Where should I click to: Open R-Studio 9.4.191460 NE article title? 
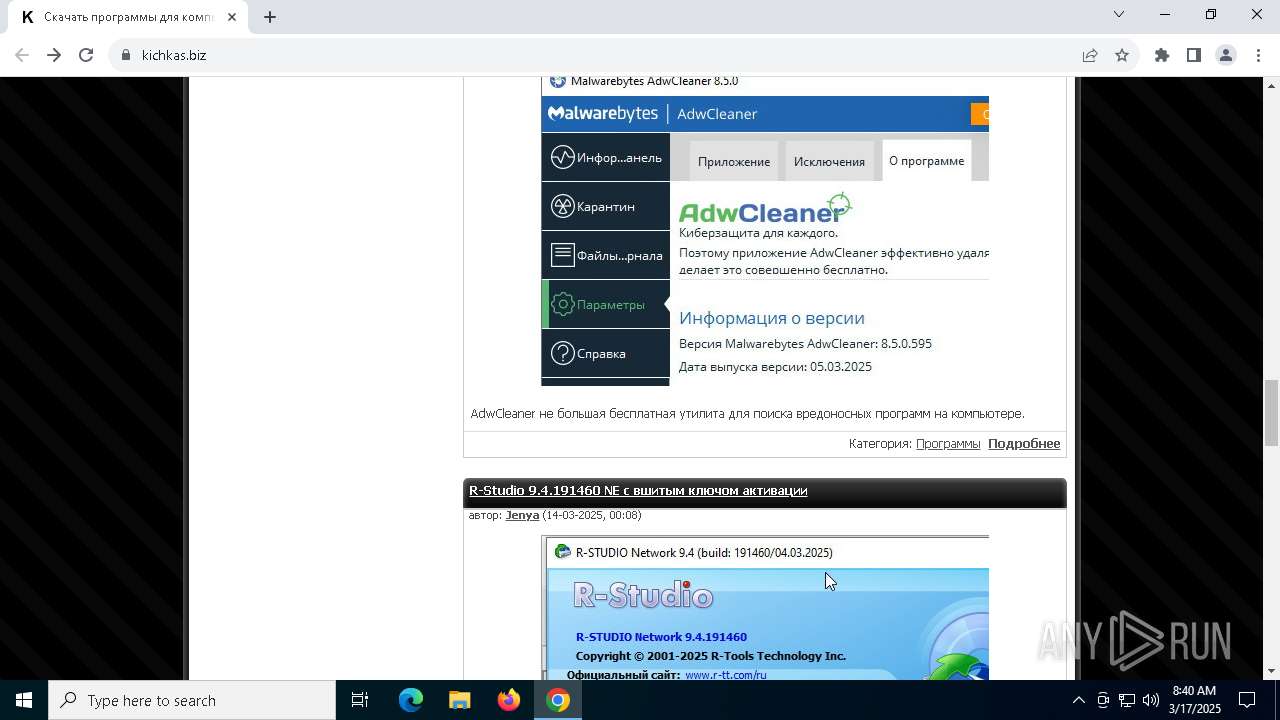click(638, 491)
